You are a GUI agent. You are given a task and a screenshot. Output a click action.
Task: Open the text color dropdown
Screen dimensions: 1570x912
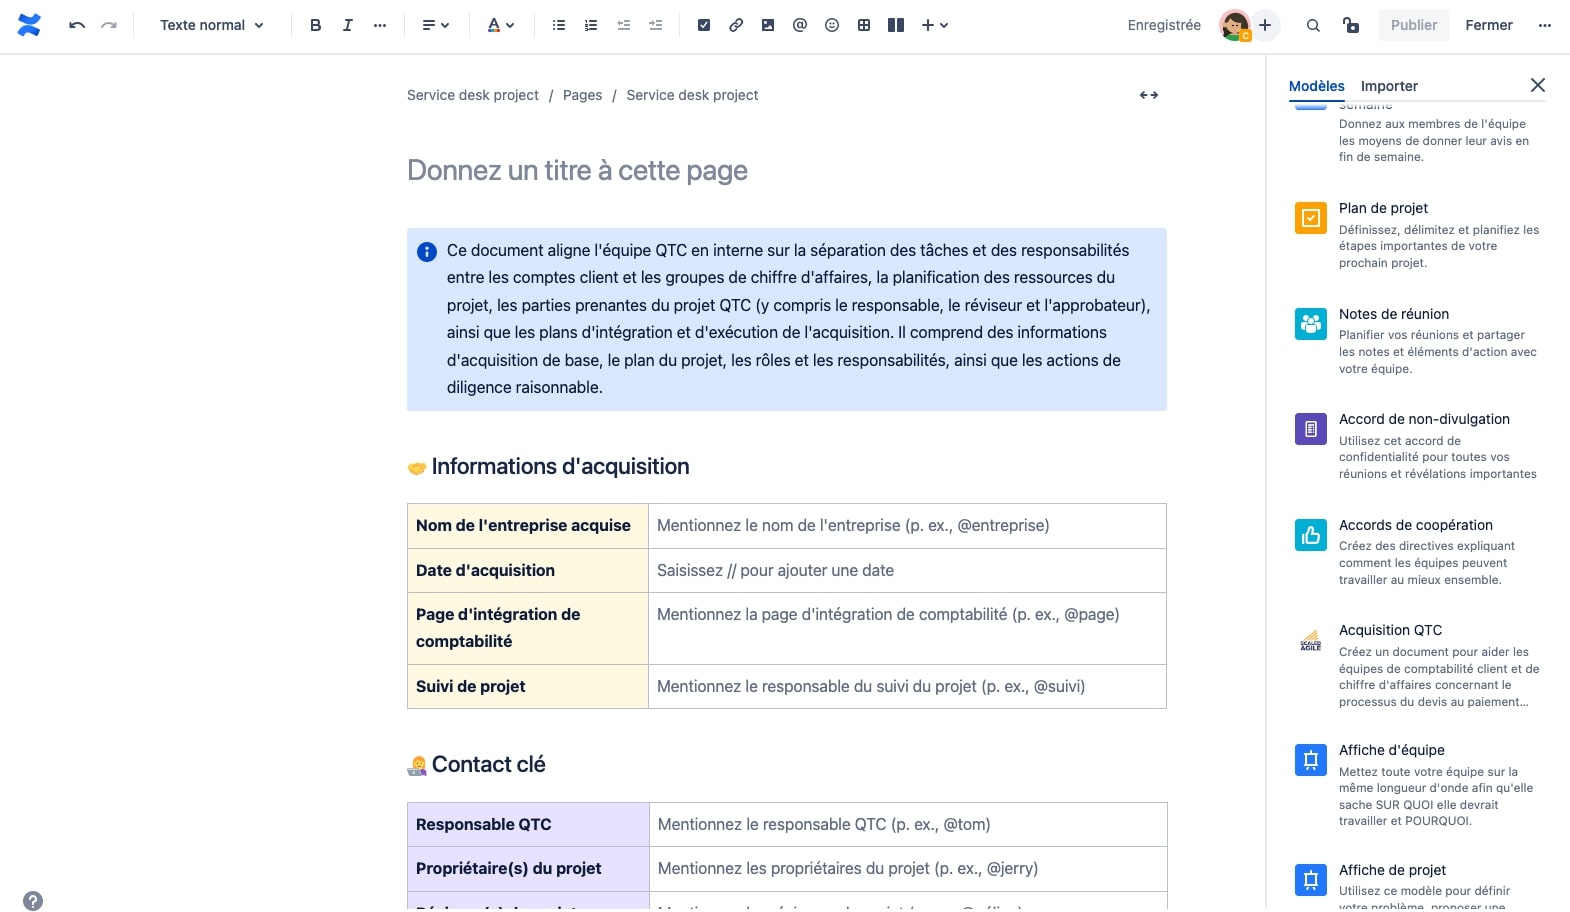click(500, 25)
